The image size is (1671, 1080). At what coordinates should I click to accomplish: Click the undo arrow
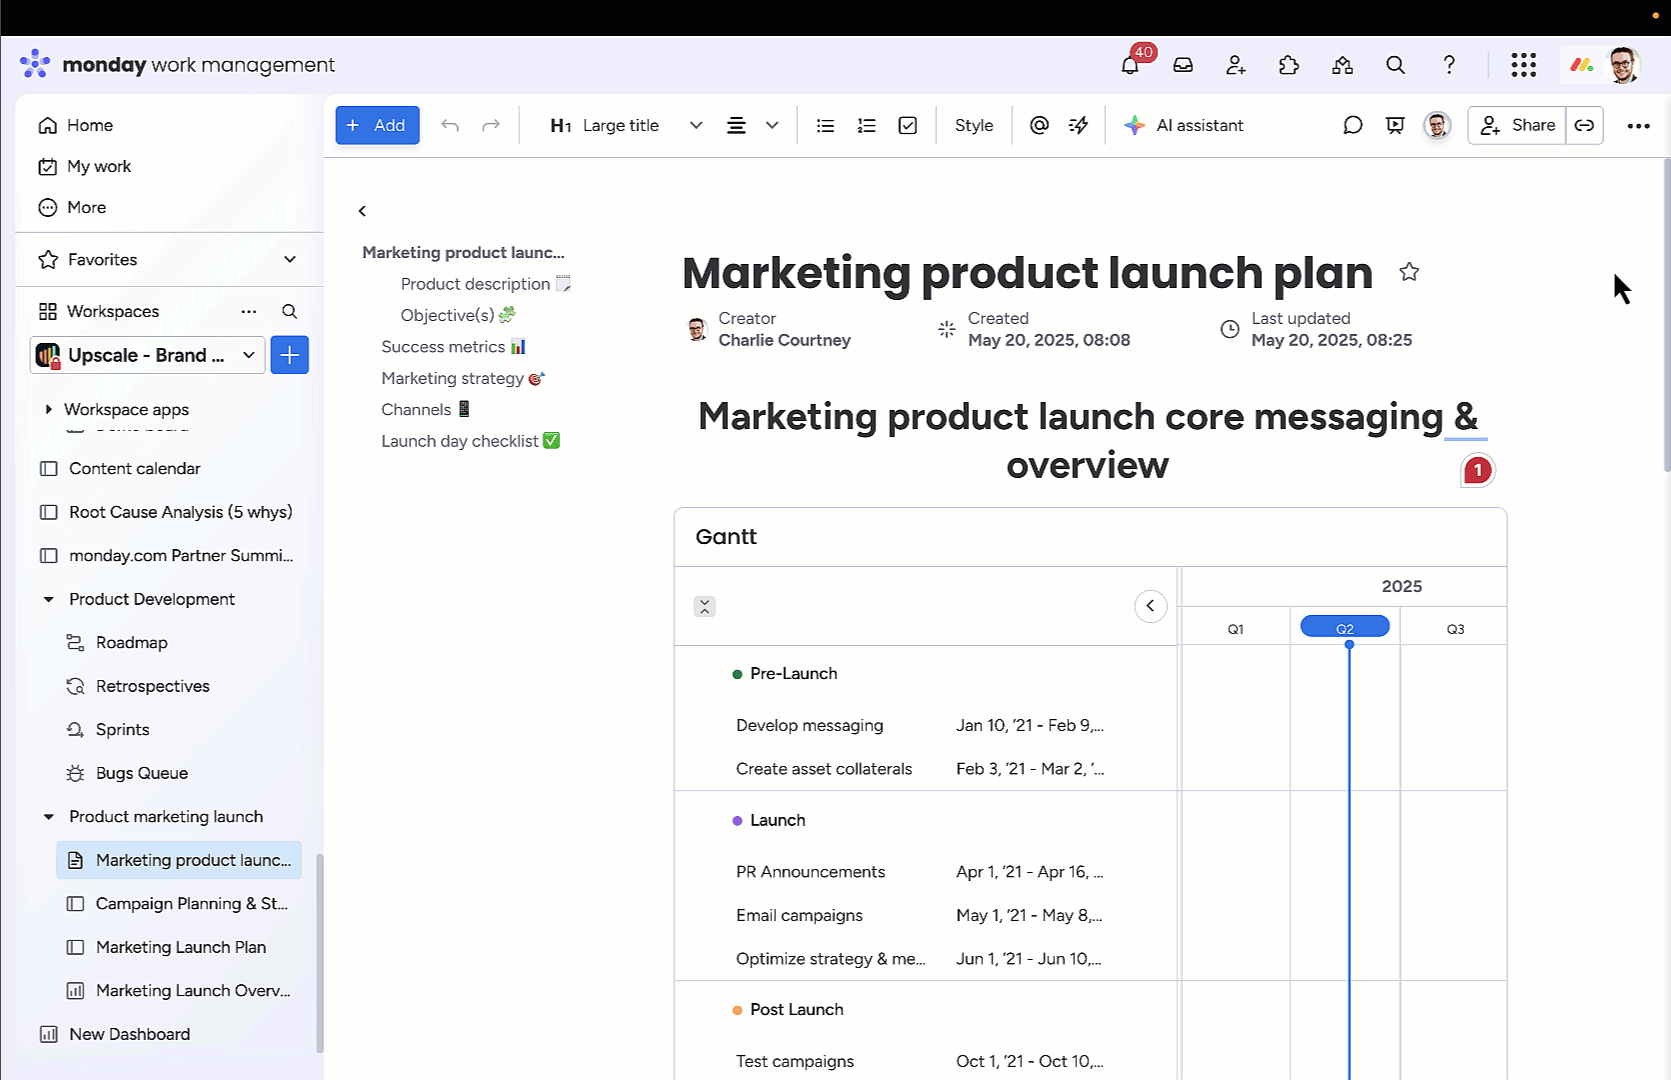(x=450, y=125)
